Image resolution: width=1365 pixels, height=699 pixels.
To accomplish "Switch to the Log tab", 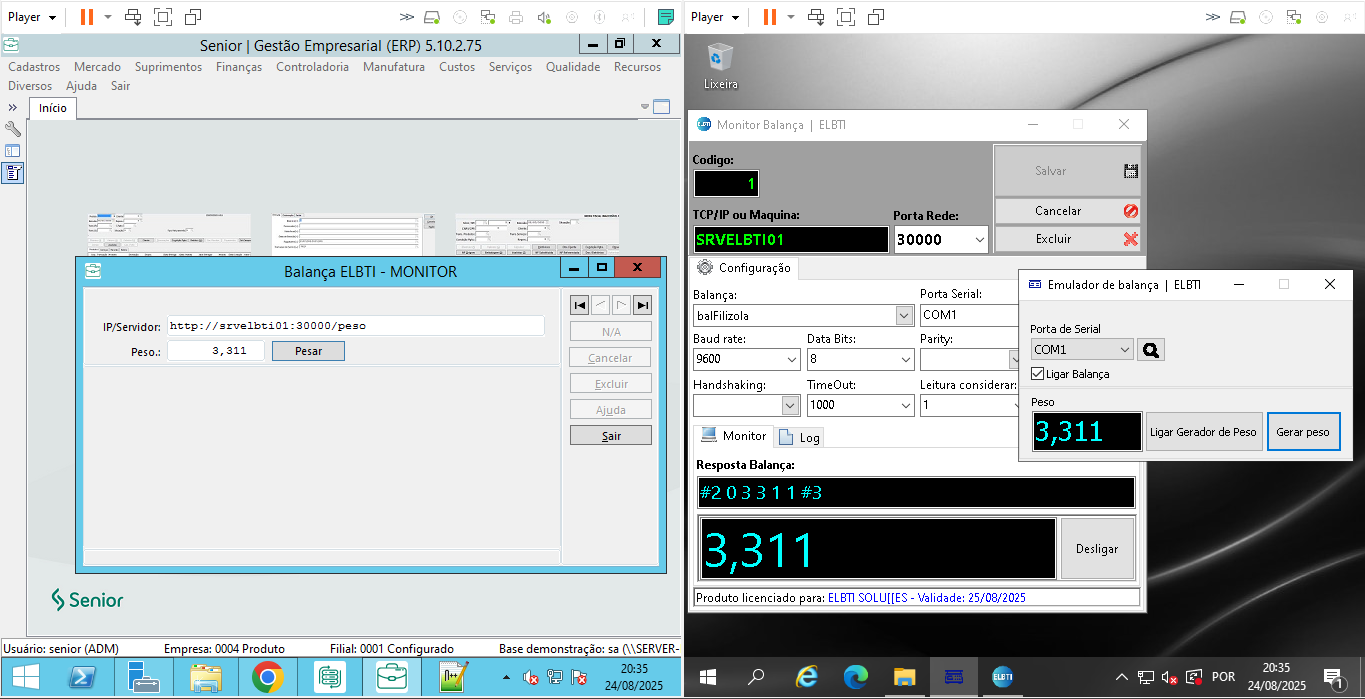I will (x=800, y=438).
